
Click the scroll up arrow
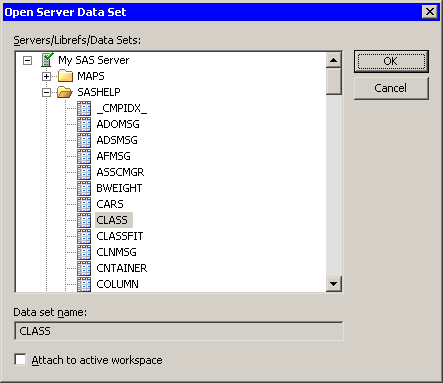tap(333, 60)
